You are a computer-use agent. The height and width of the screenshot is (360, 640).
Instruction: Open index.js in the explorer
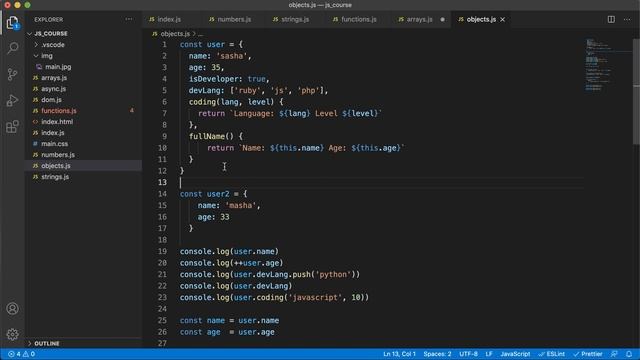(52, 133)
